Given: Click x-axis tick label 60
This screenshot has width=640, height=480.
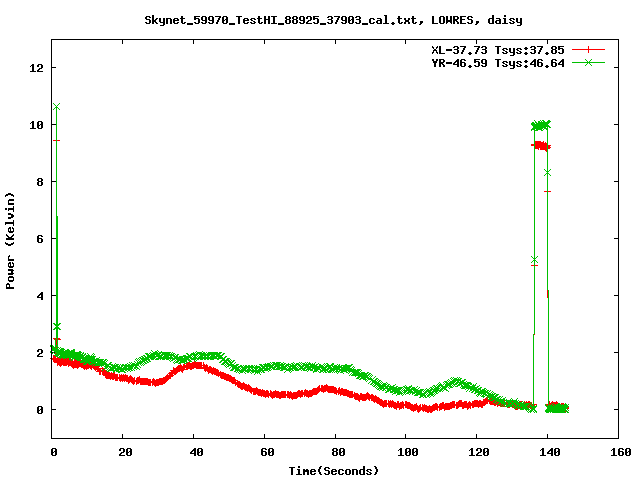Looking at the screenshot, I should coord(267,452).
